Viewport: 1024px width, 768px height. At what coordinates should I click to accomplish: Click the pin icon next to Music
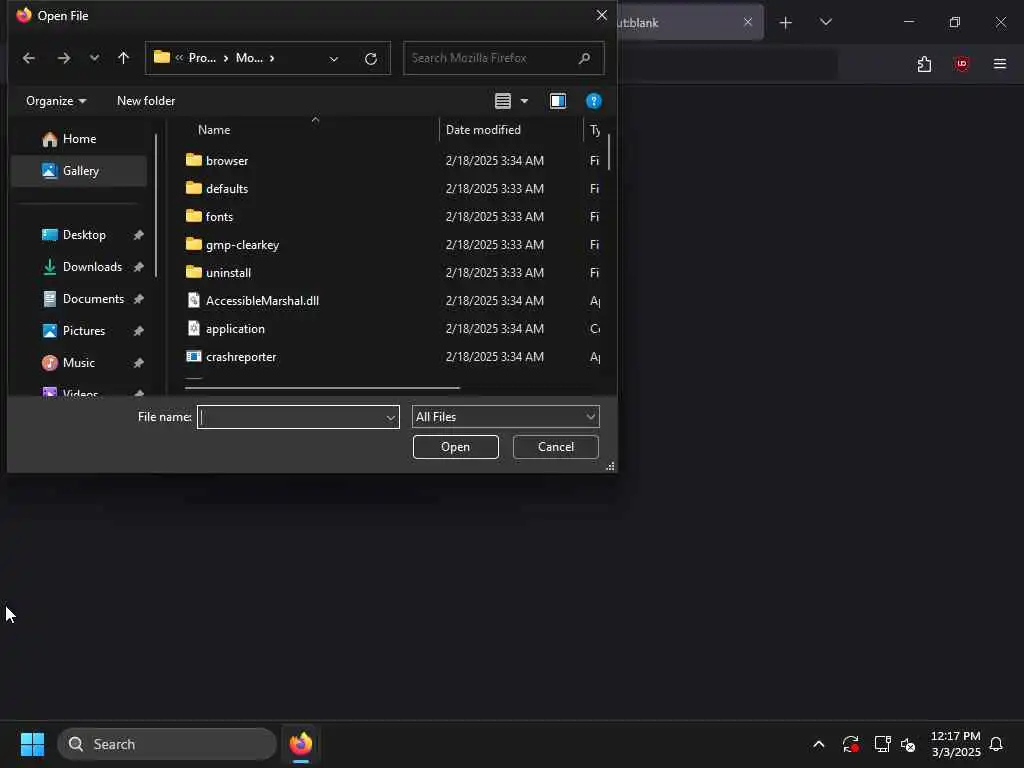(x=138, y=363)
